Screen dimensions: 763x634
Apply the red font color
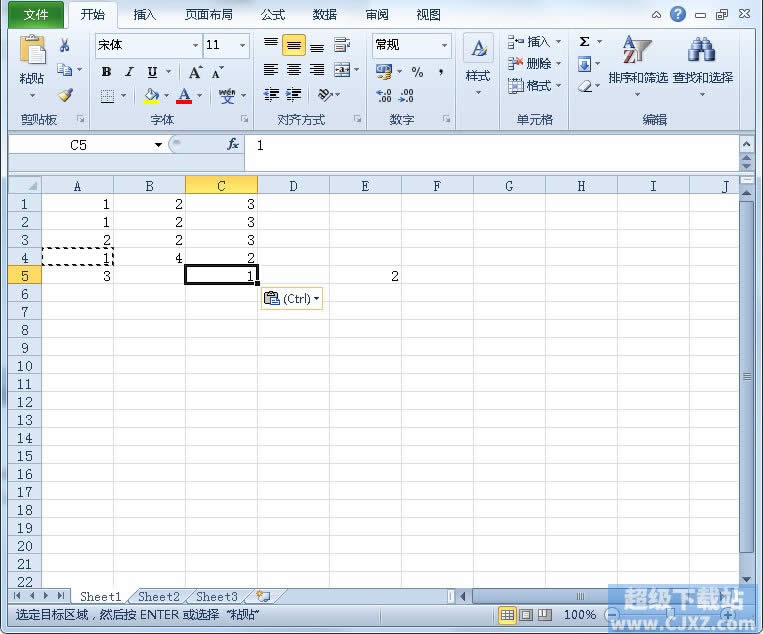click(x=184, y=96)
